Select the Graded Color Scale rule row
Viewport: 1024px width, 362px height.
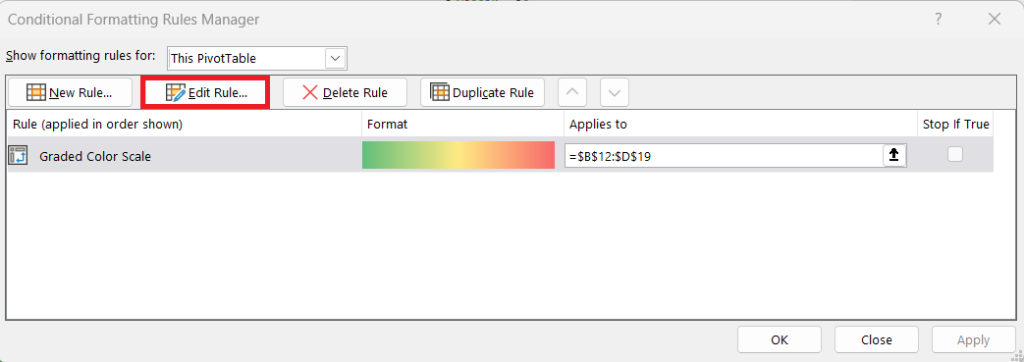click(x=500, y=156)
